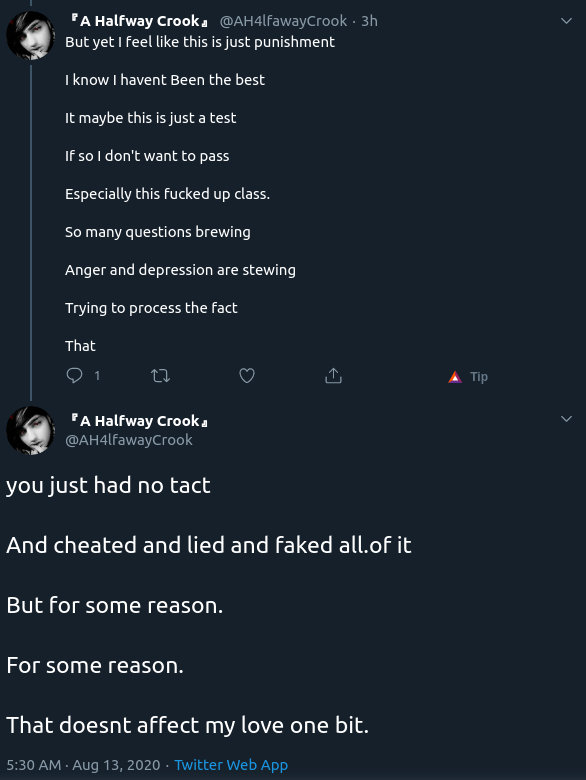Click the reply count number 1

[x=97, y=376]
